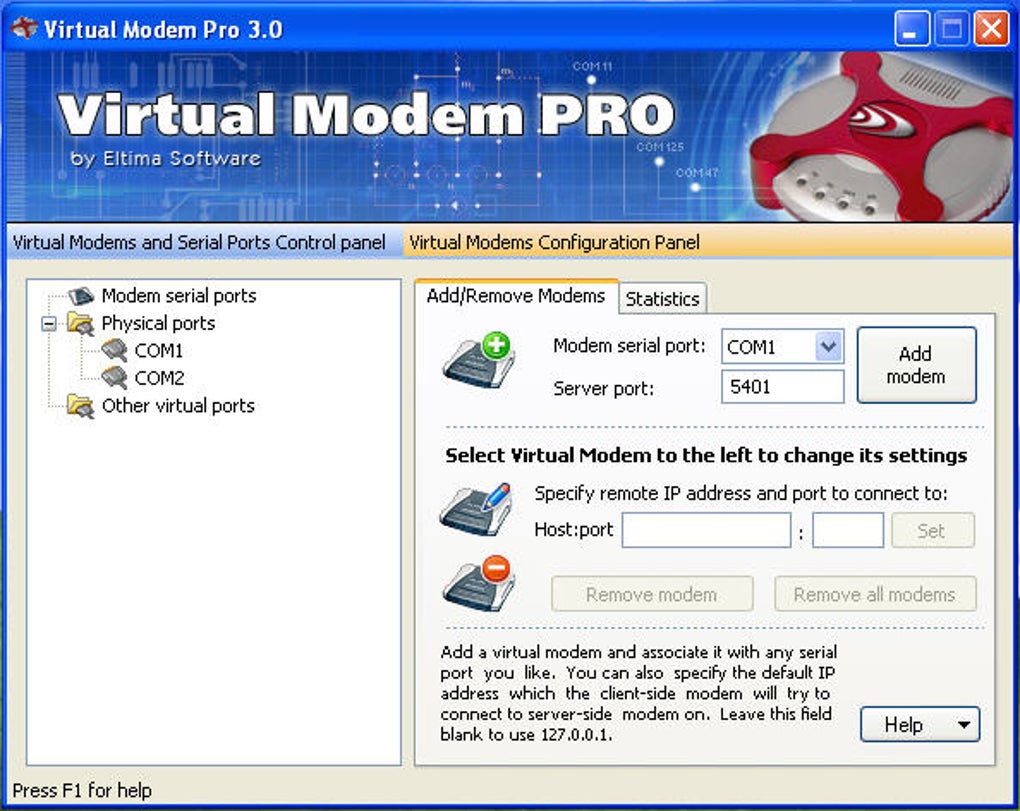Collapse the Physical ports tree node
This screenshot has height=811, width=1020.
coord(49,323)
